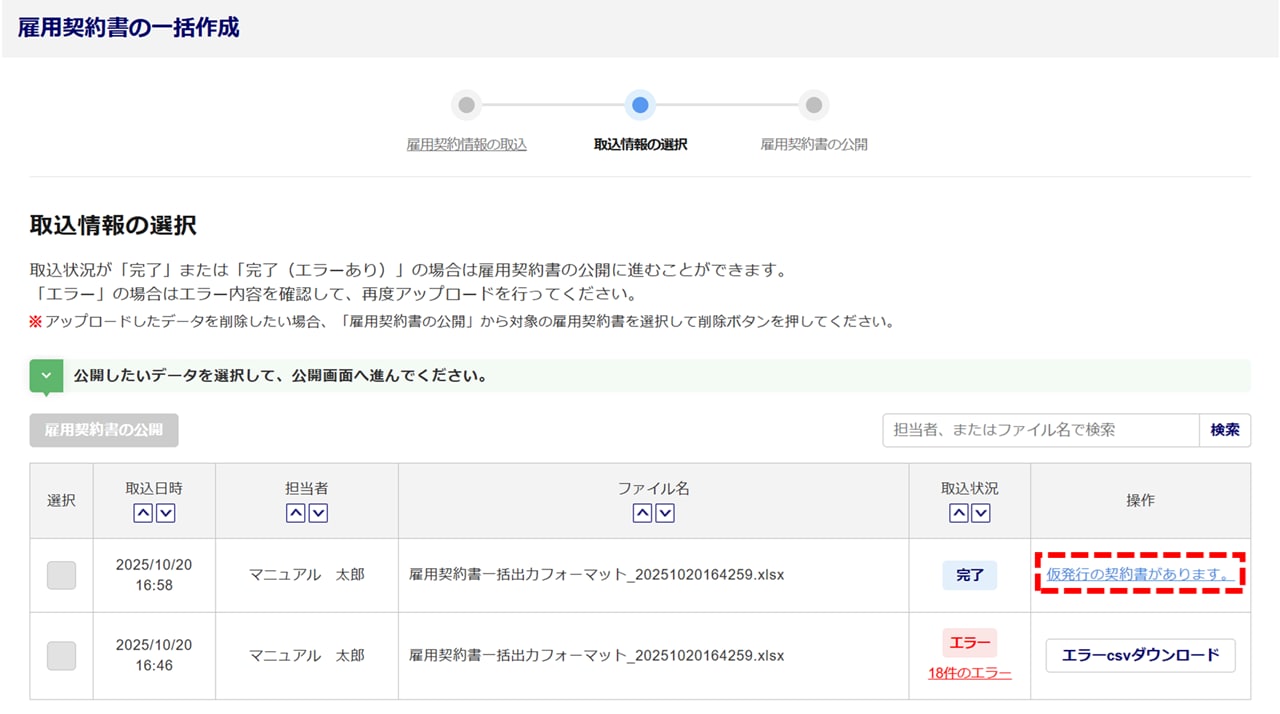Select checkbox for 16:58 import row

tap(61, 575)
